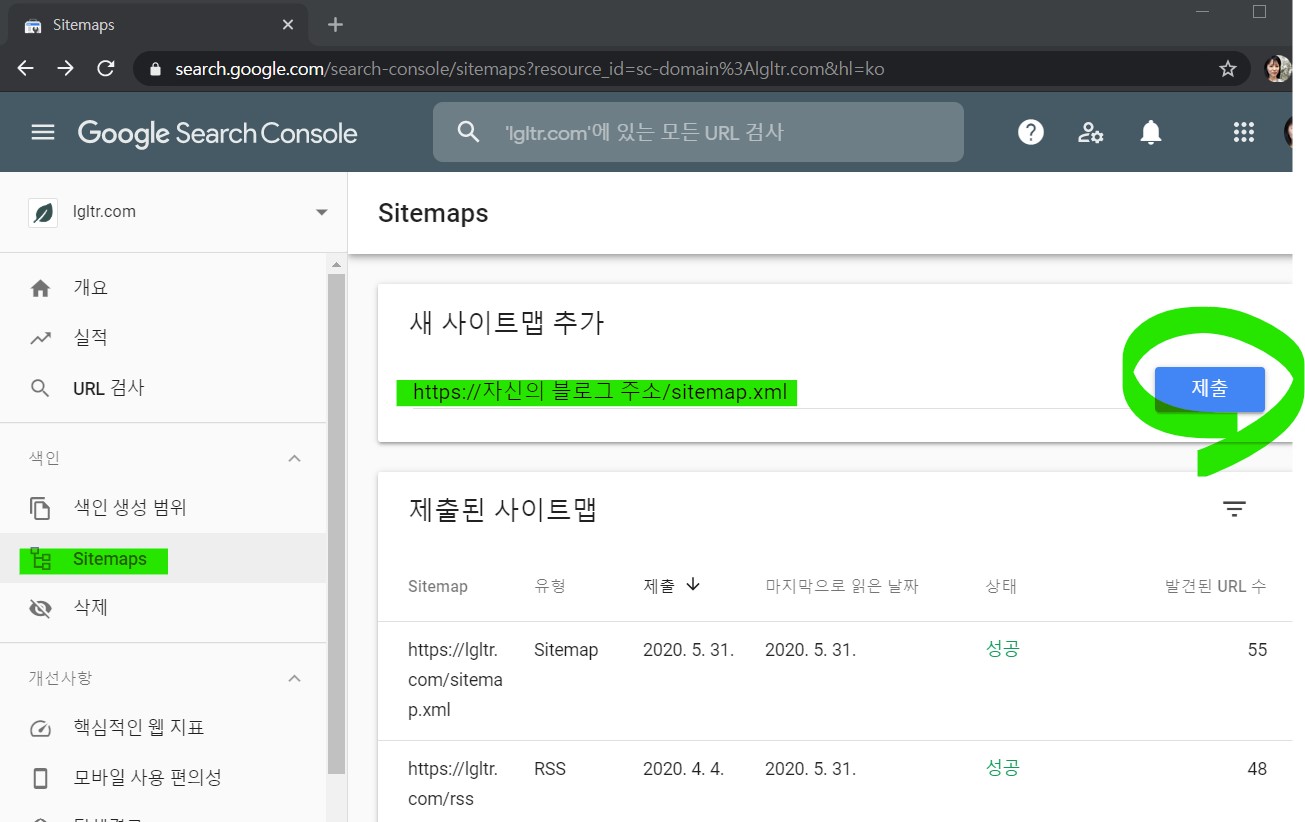This screenshot has width=1305, height=822.
Task: Open the Google apps grid
Action: click(1243, 132)
